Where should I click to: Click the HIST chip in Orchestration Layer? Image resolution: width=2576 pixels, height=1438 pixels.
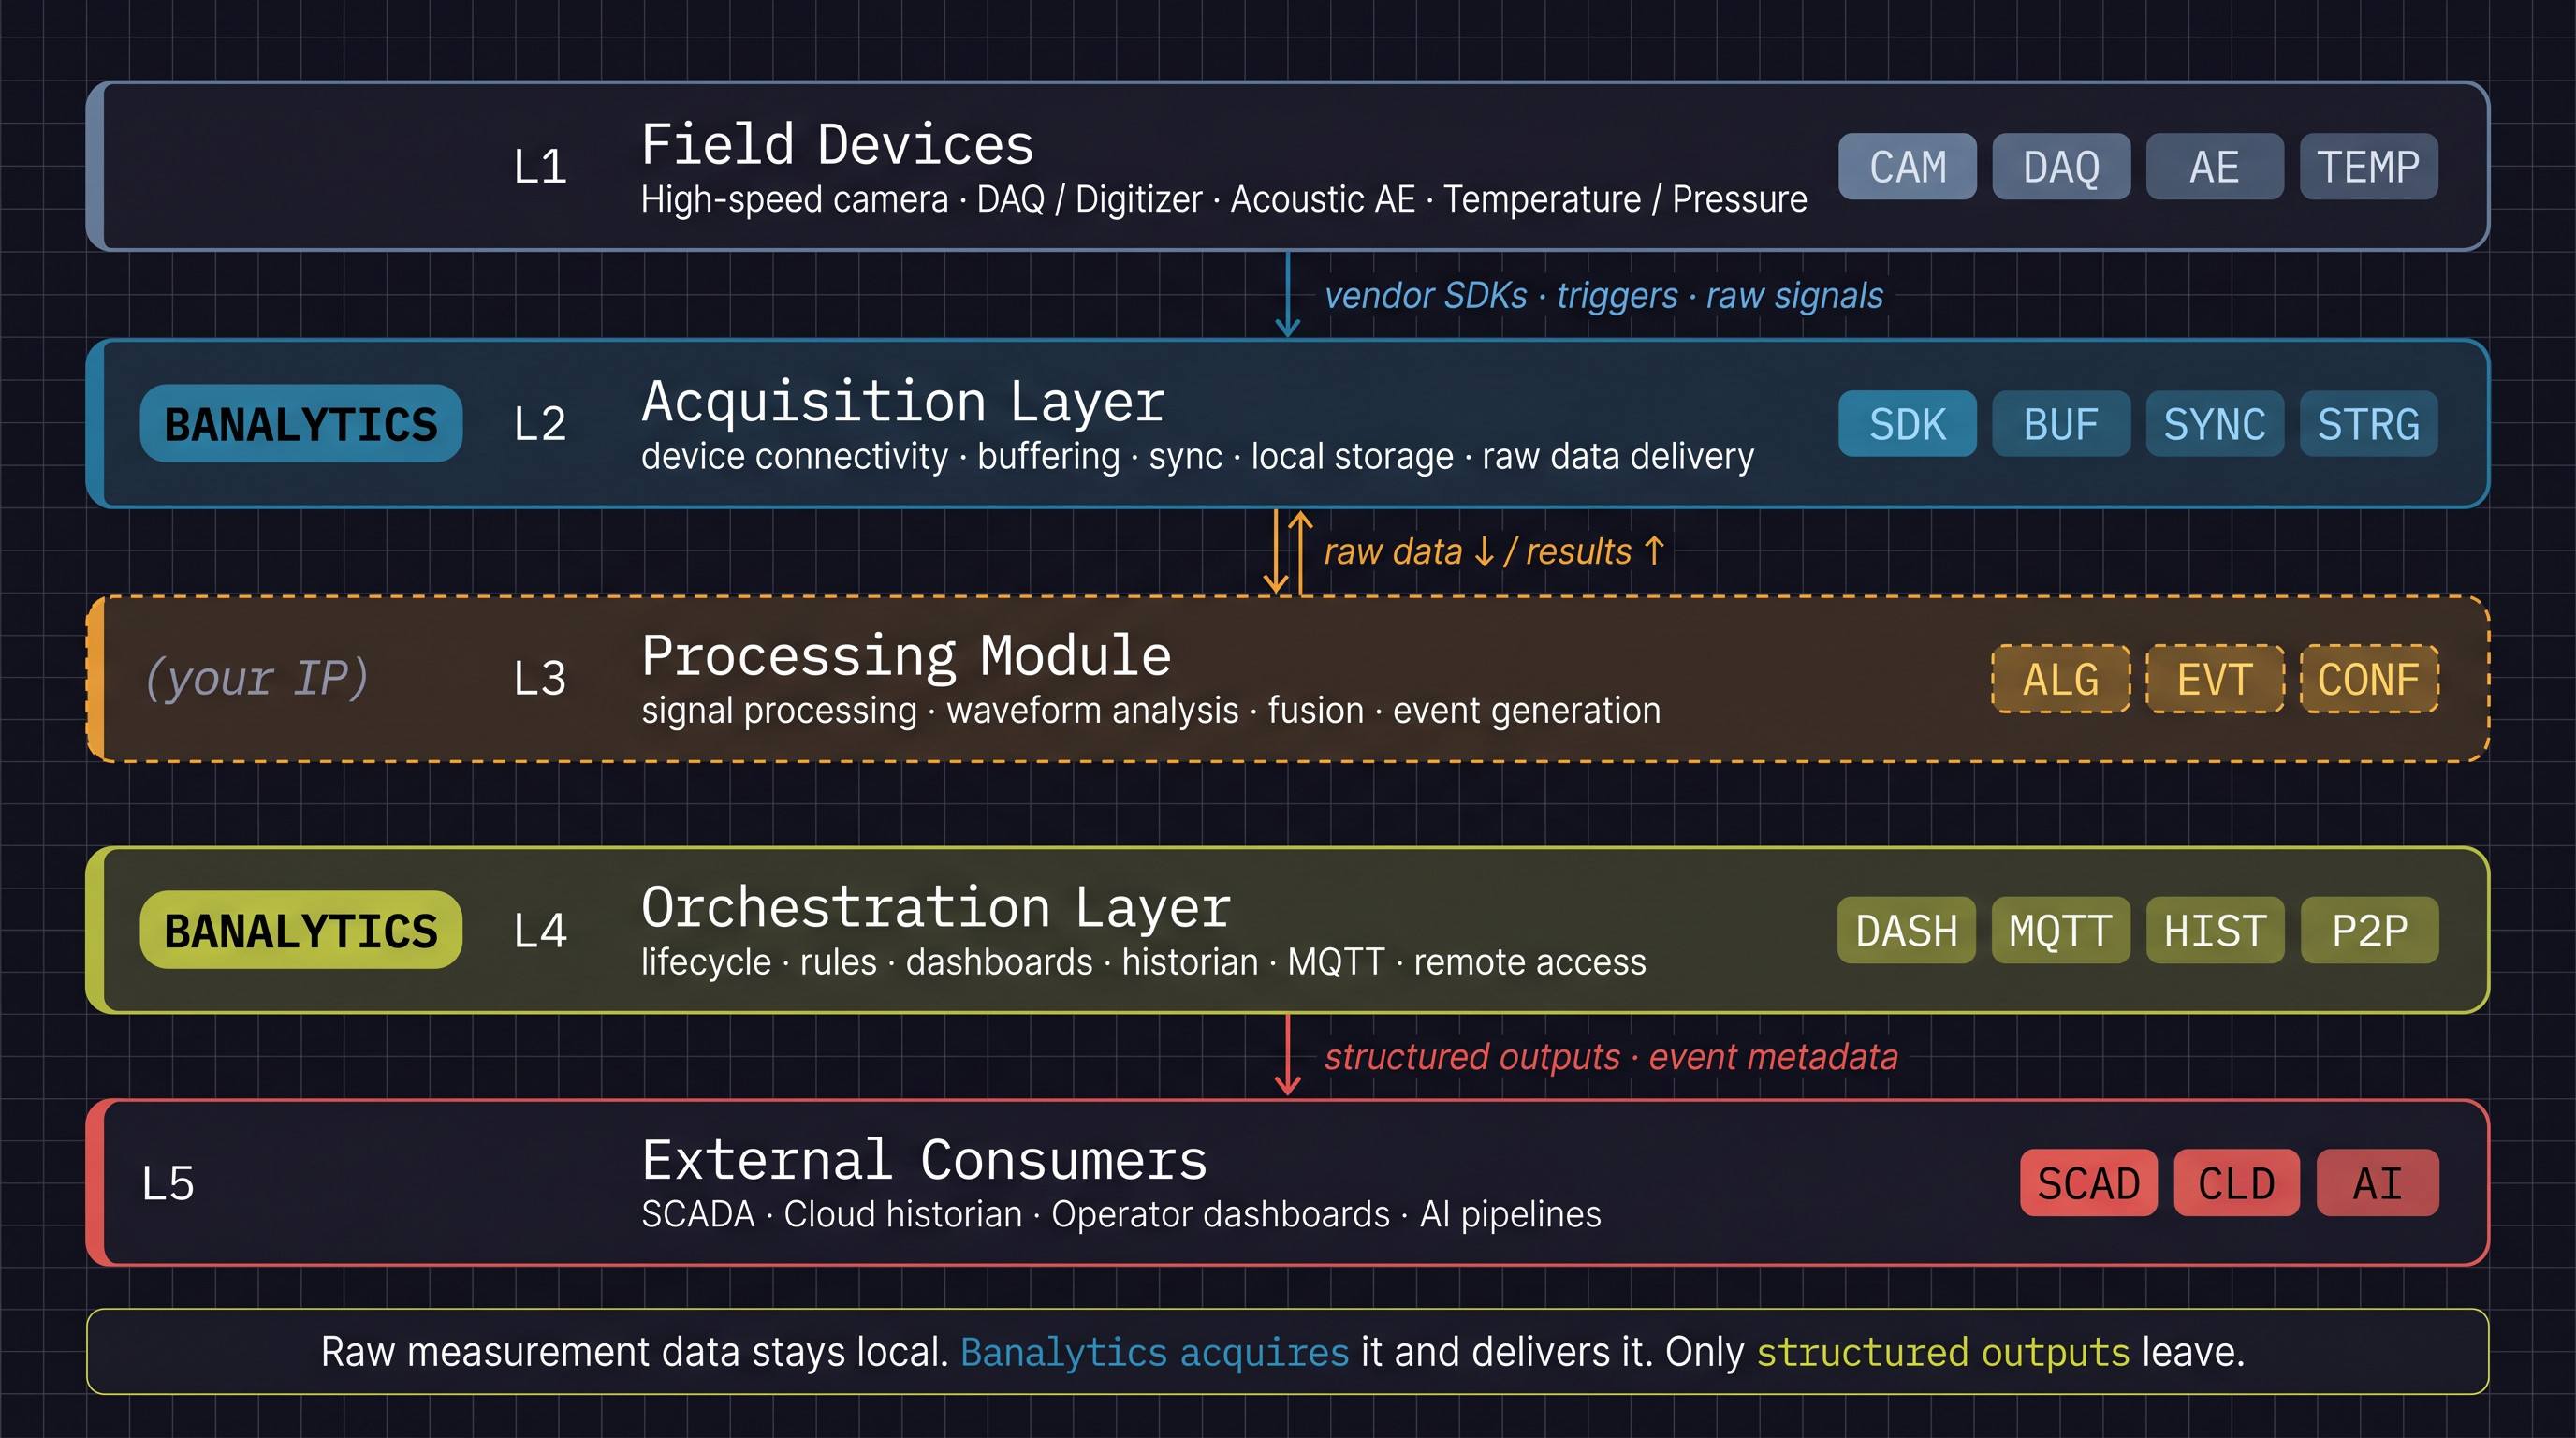click(2214, 930)
